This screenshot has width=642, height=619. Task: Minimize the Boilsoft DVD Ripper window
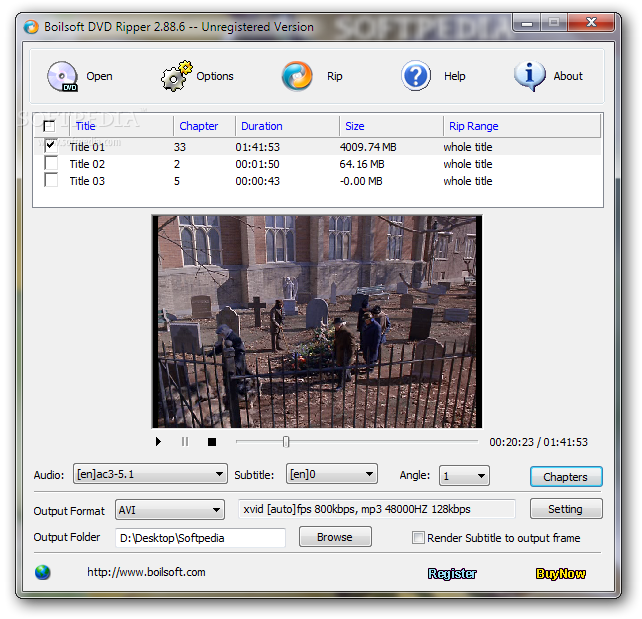527,23
